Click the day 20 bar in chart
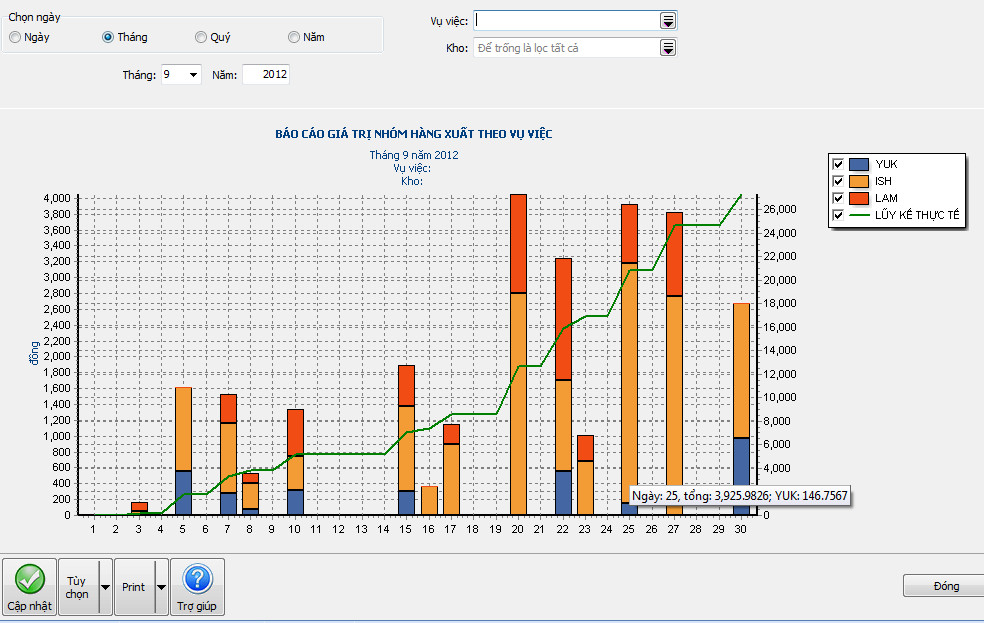 pos(518,400)
